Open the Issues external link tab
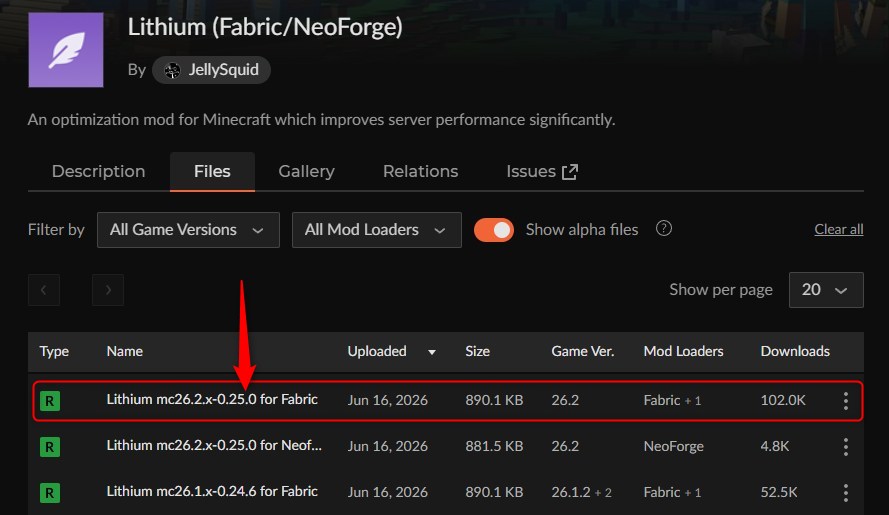This screenshot has height=515, width=889. coord(542,171)
